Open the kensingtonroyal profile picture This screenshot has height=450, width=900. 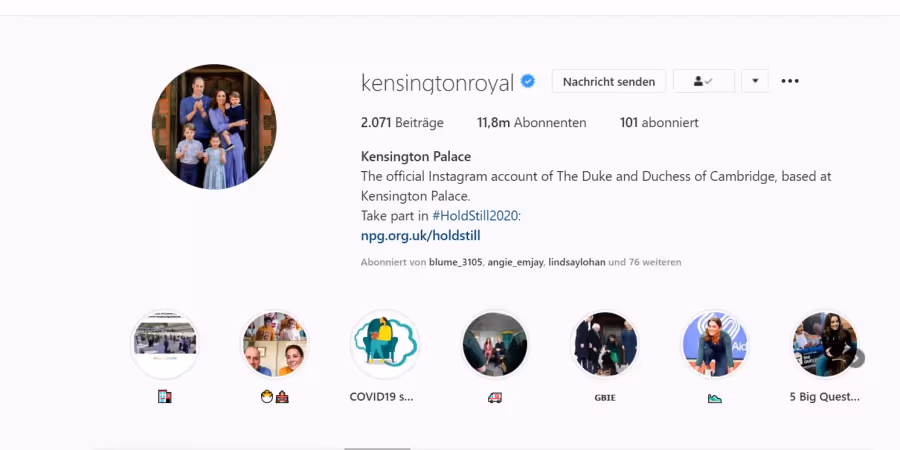[214, 126]
